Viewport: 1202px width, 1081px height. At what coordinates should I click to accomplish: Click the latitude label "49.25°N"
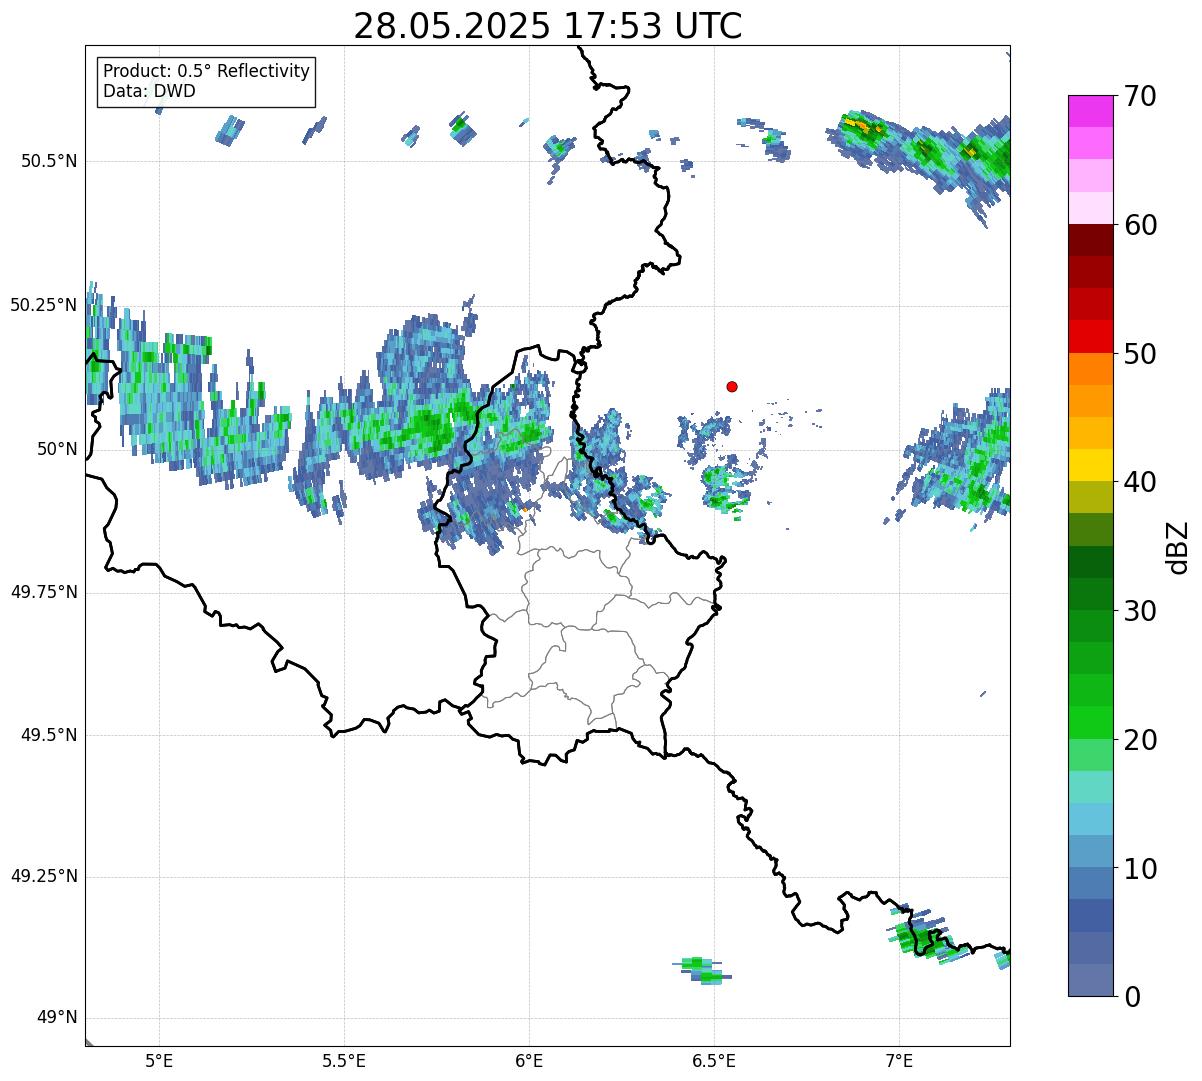[43, 876]
